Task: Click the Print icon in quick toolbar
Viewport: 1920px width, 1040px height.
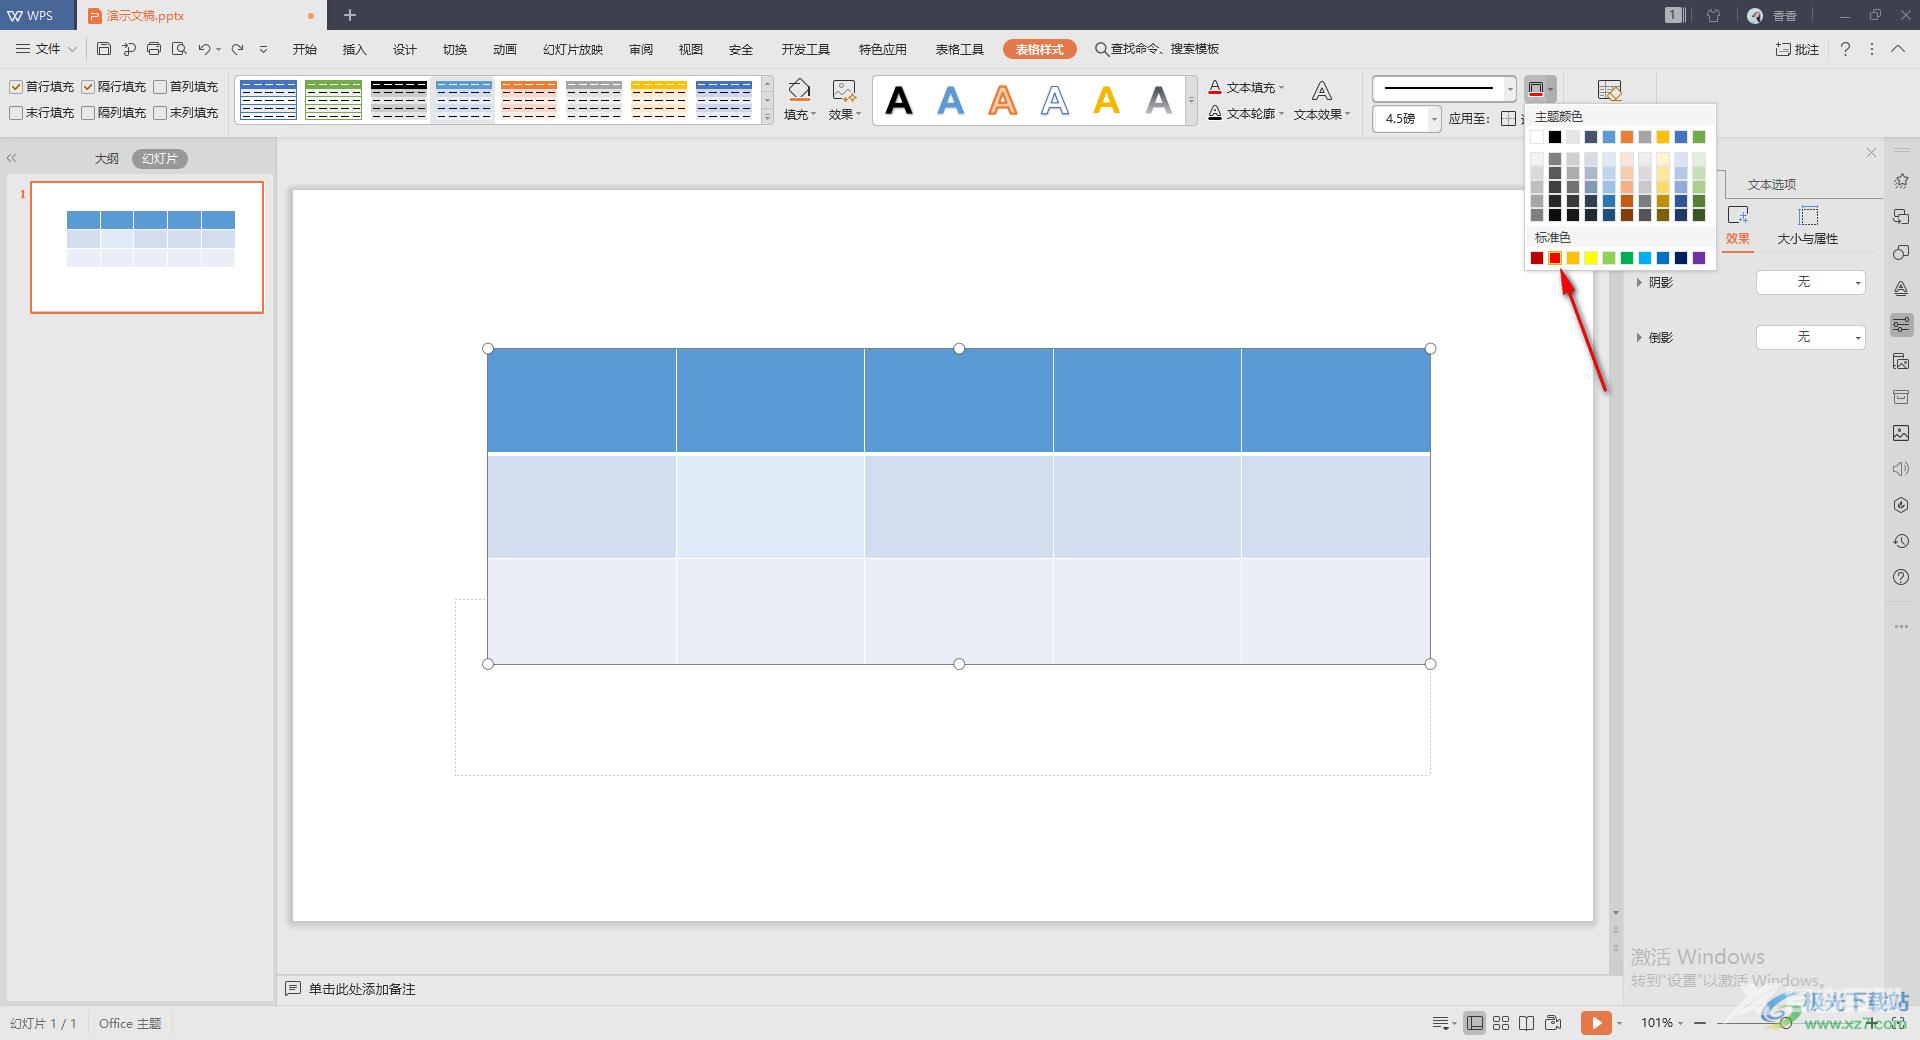Action: click(154, 49)
